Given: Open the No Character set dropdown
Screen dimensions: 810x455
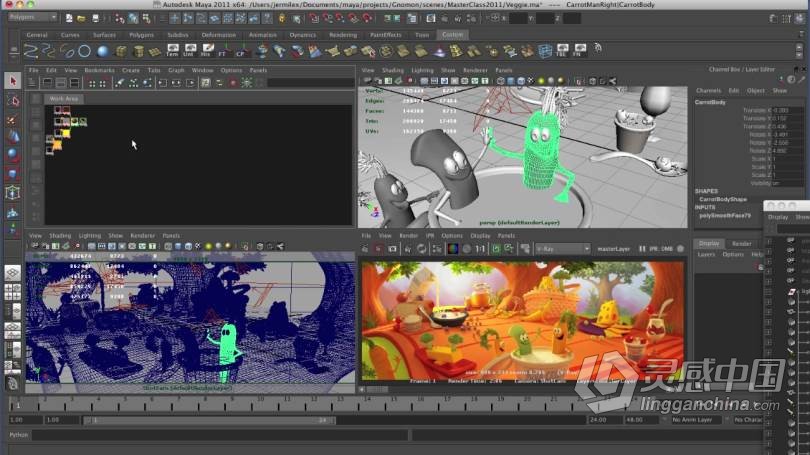Looking at the screenshot, I should click(x=747, y=420).
